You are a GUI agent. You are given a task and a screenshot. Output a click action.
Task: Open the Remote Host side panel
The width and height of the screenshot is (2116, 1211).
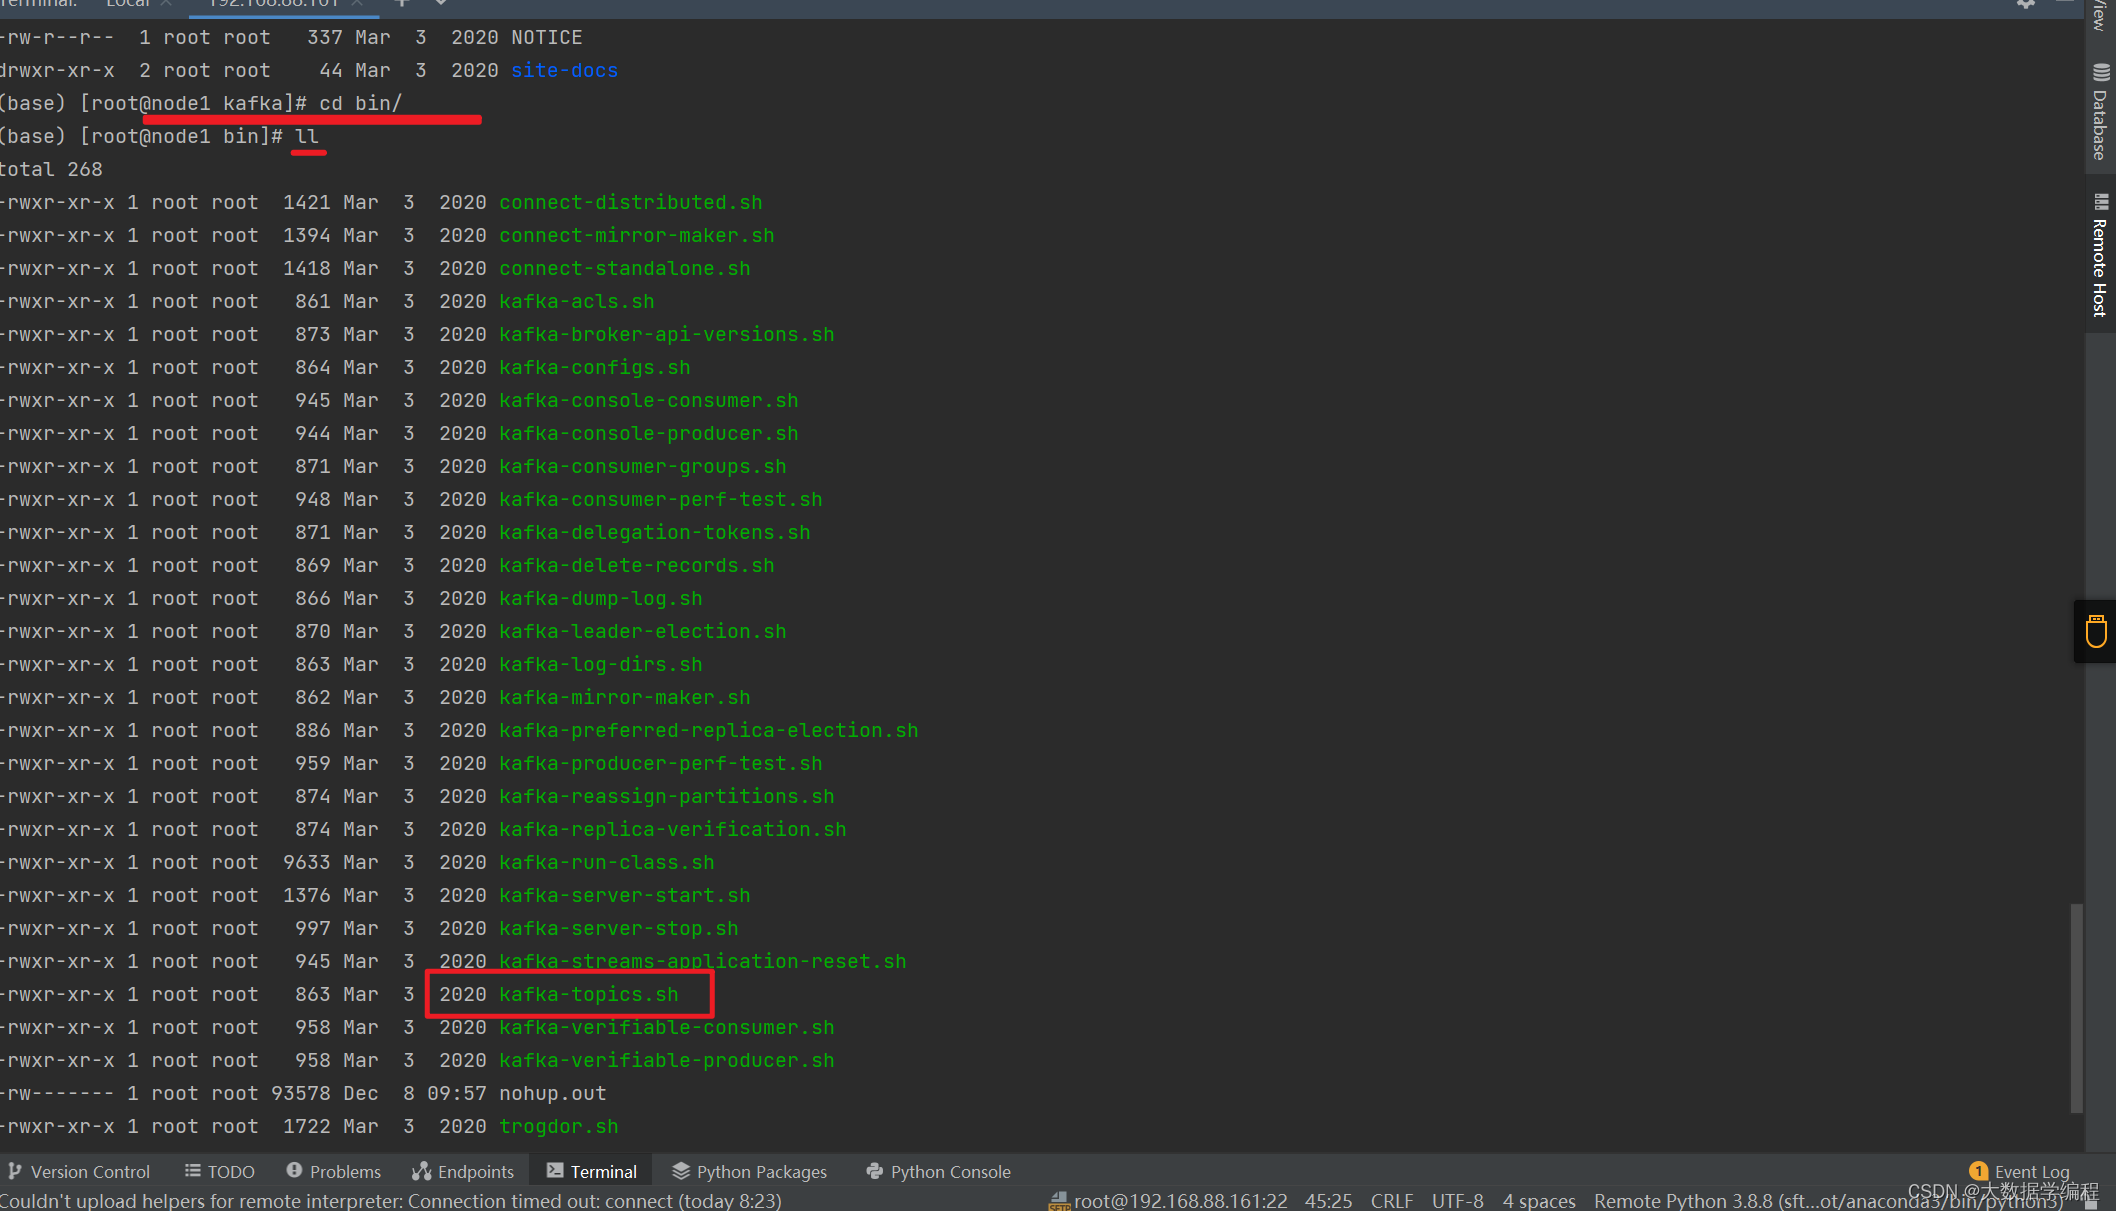pyautogui.click(x=2099, y=256)
